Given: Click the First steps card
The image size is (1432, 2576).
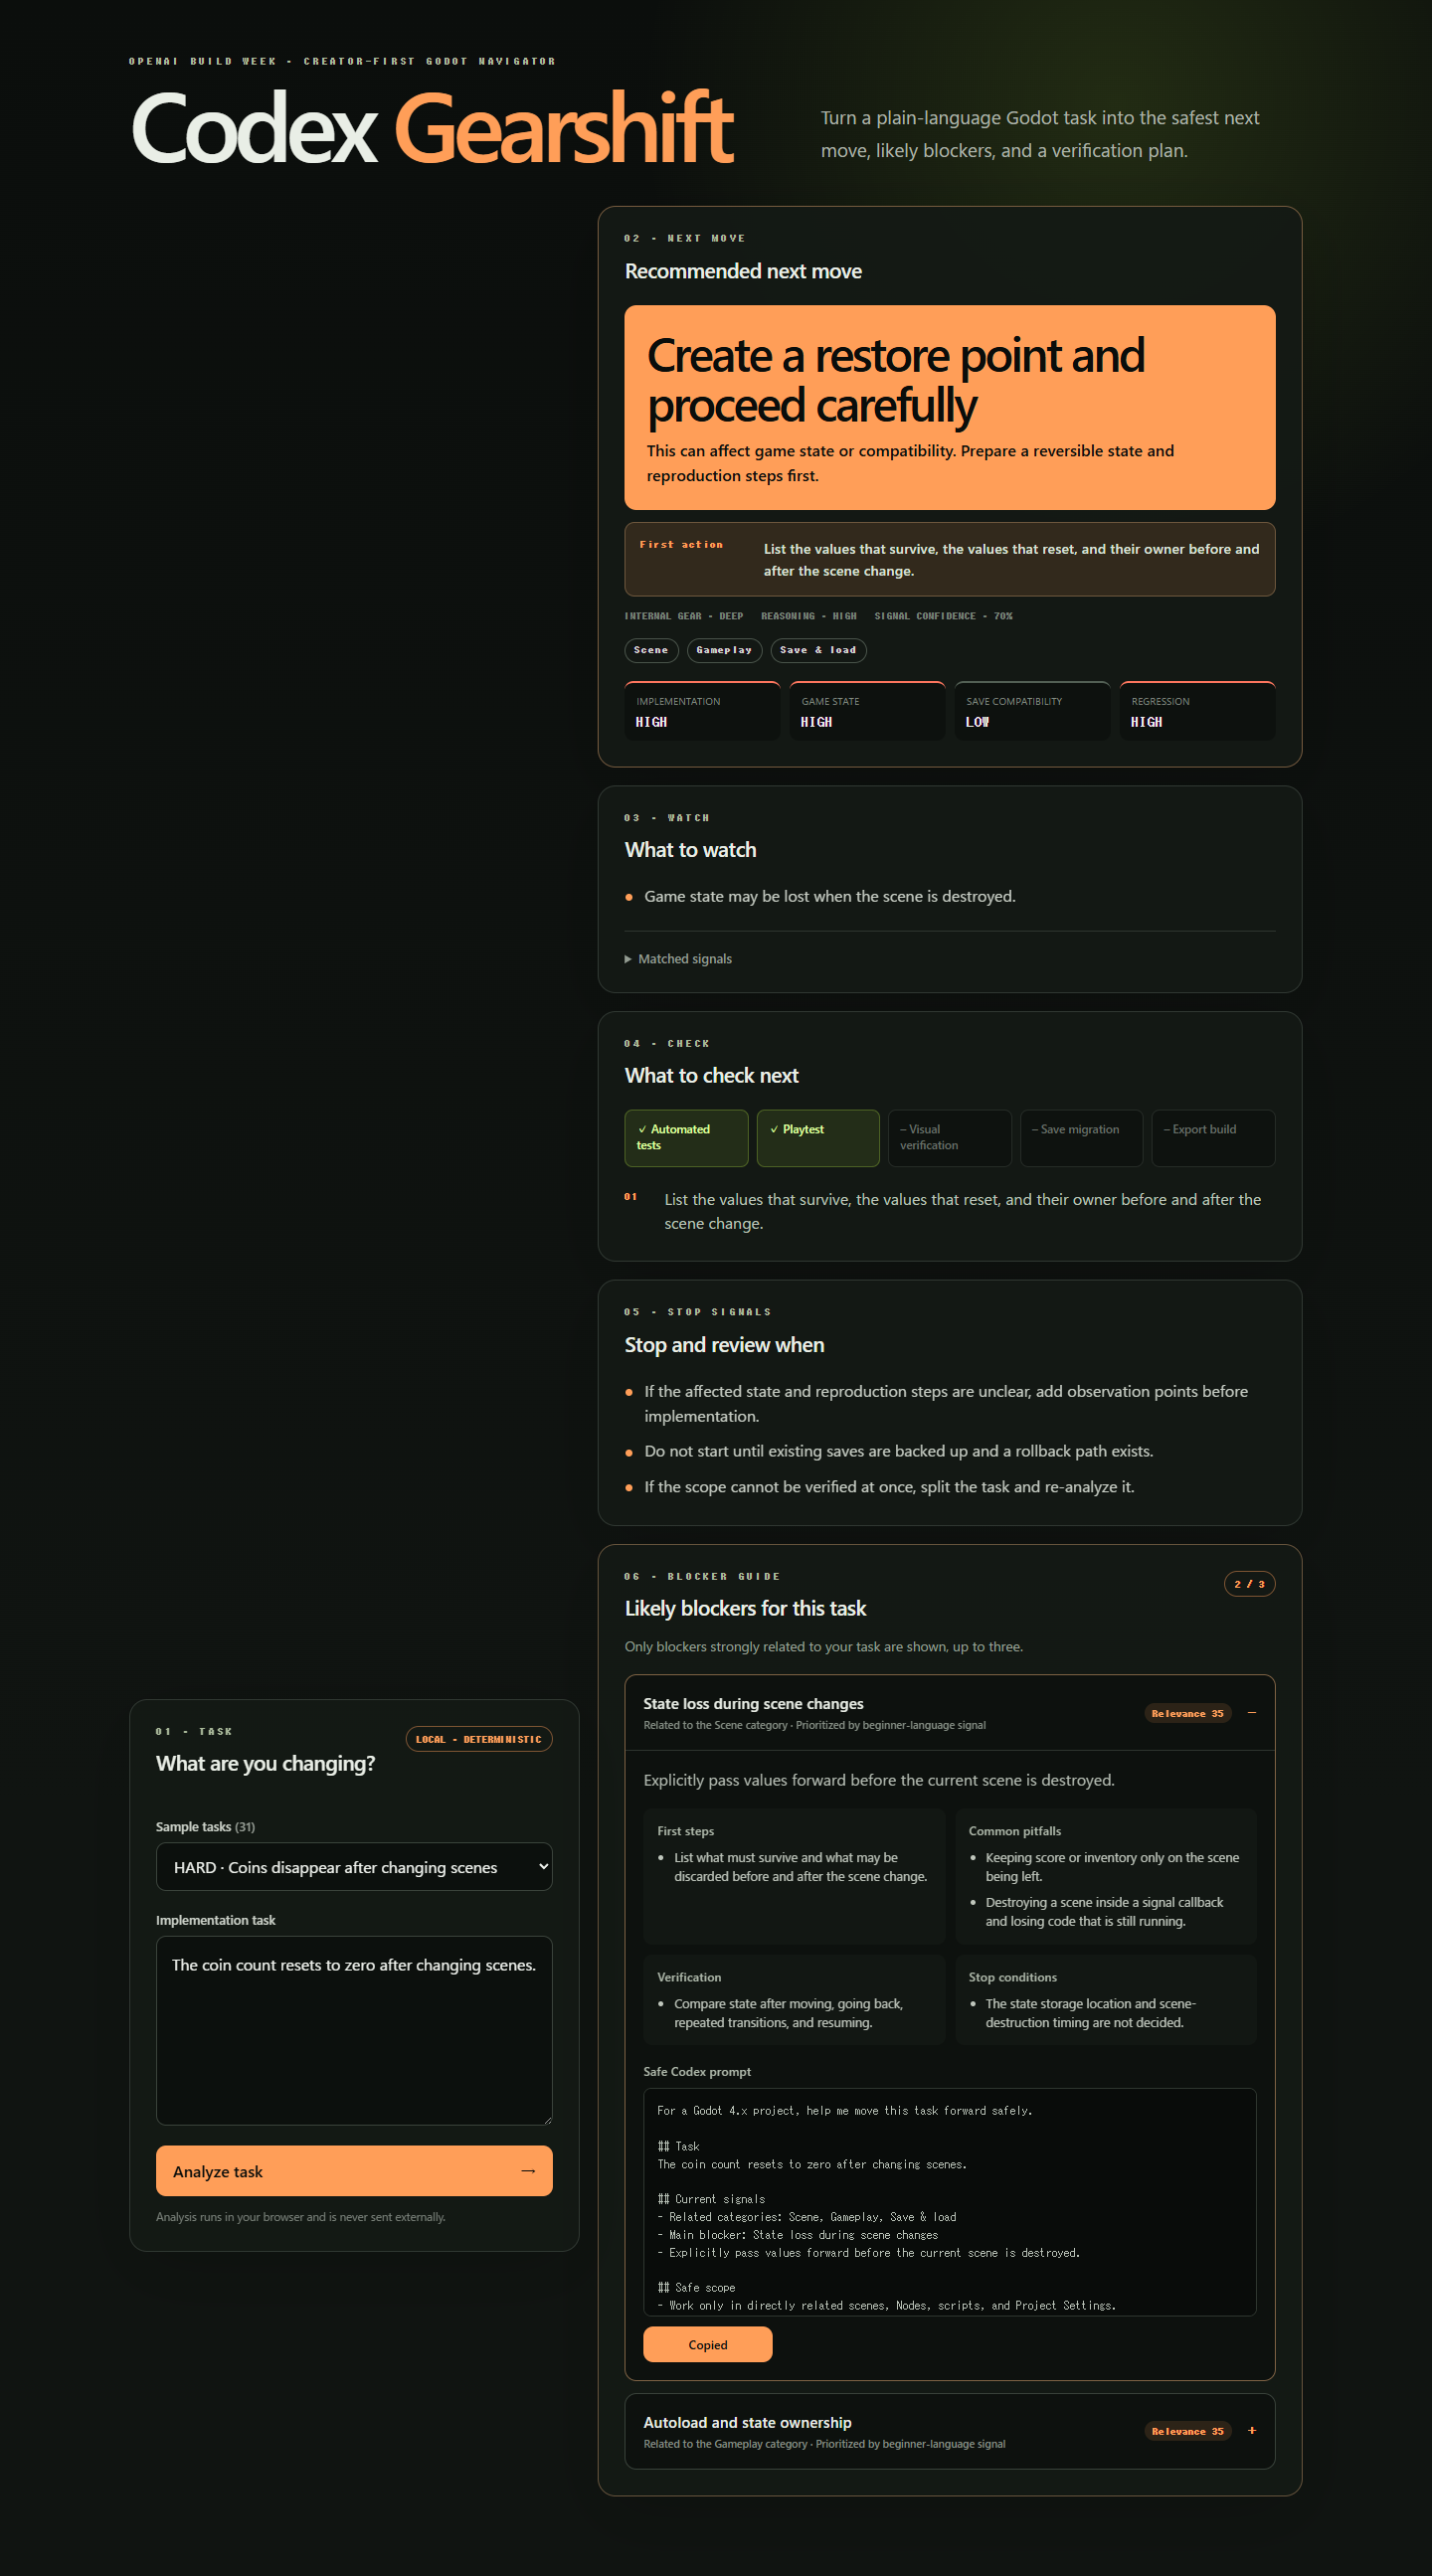Looking at the screenshot, I should coord(794,1876).
